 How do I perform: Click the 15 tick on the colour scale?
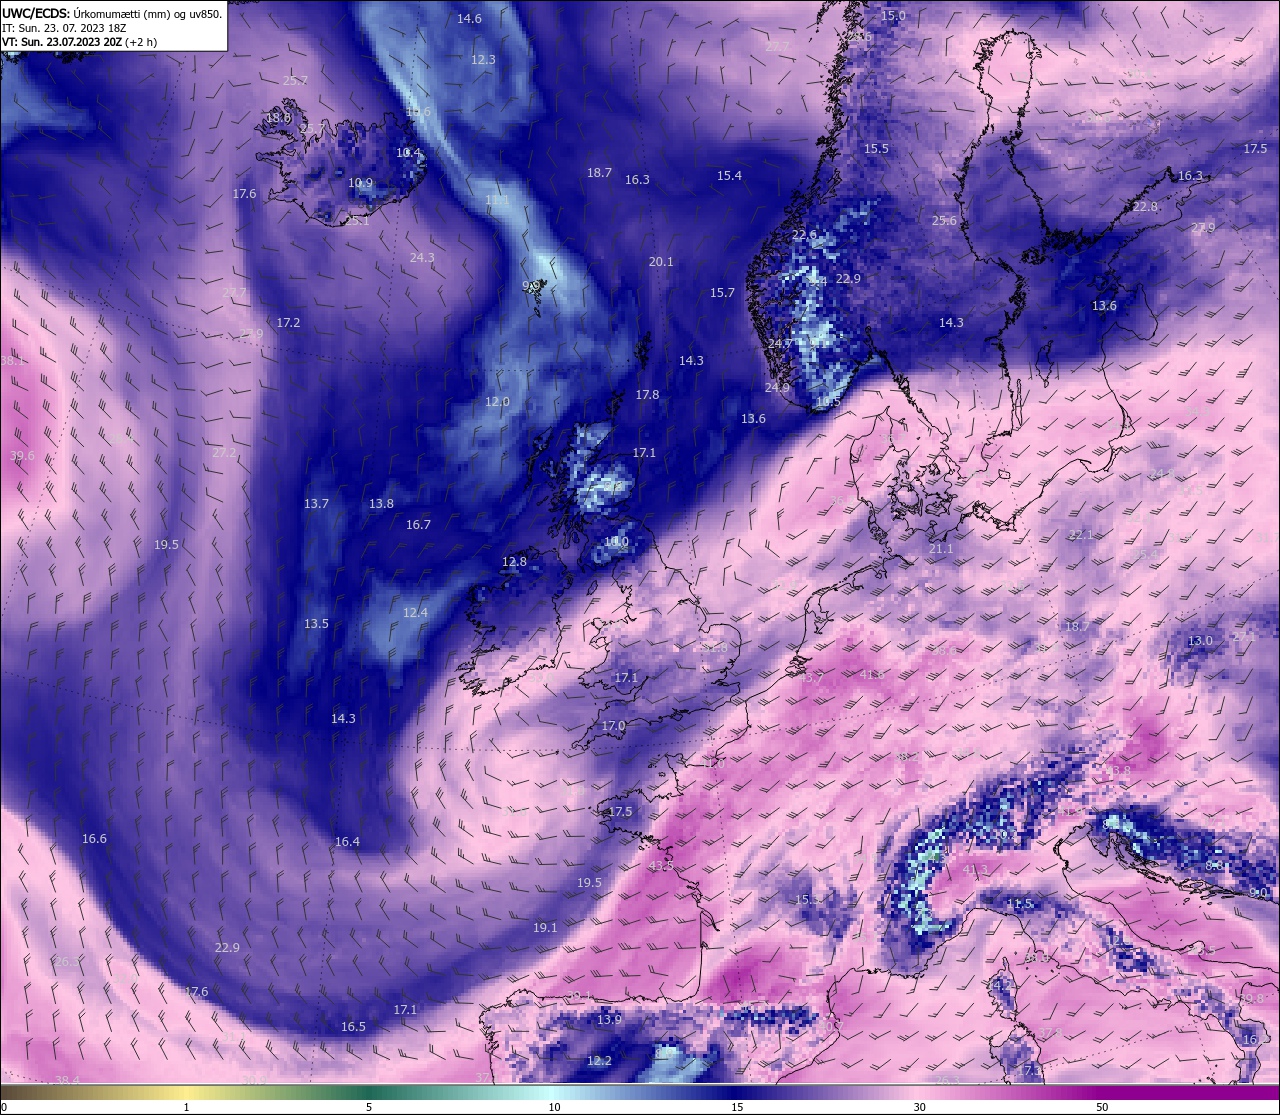pyautogui.click(x=736, y=1107)
